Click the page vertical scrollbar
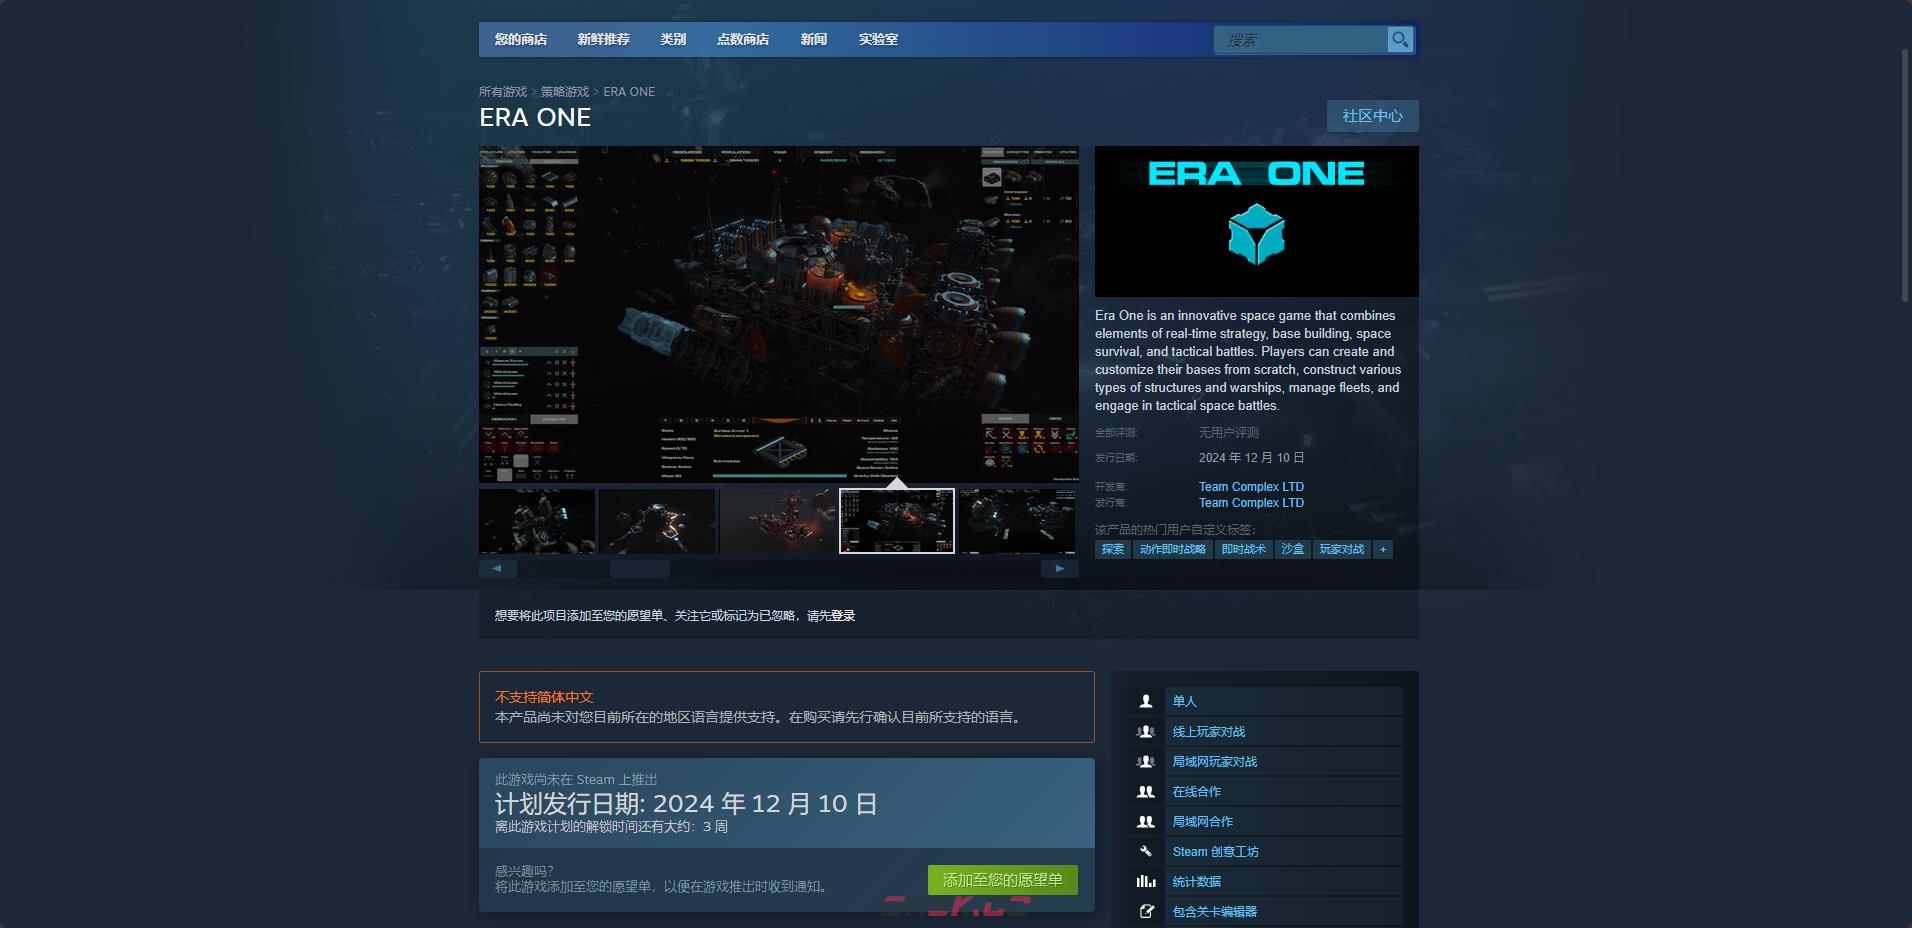1912x928 pixels. pos(1905,175)
